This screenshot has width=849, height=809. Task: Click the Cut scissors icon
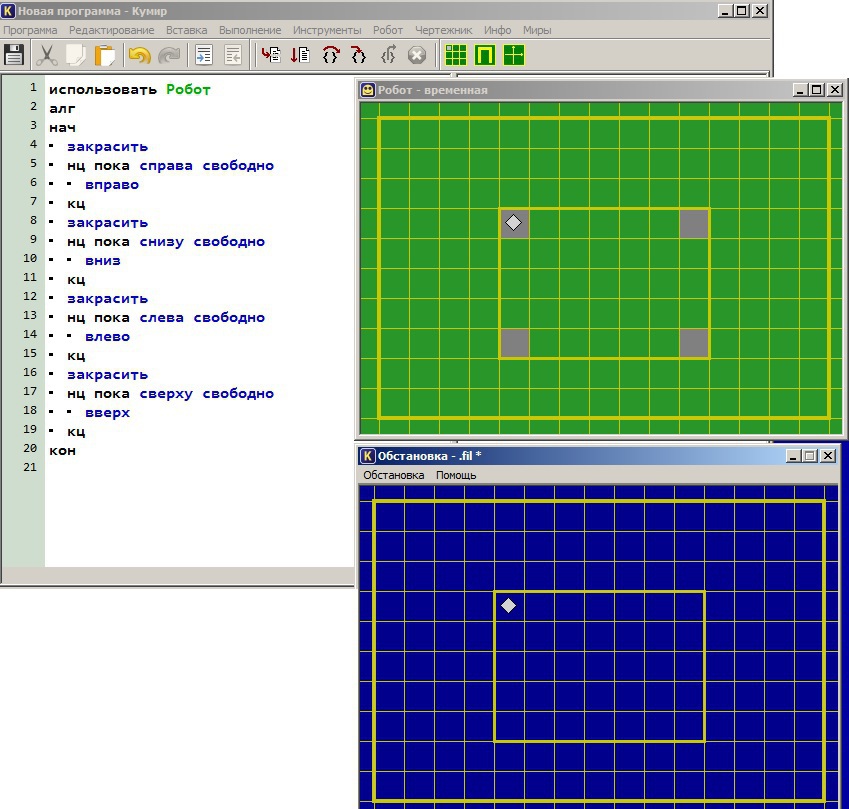46,55
